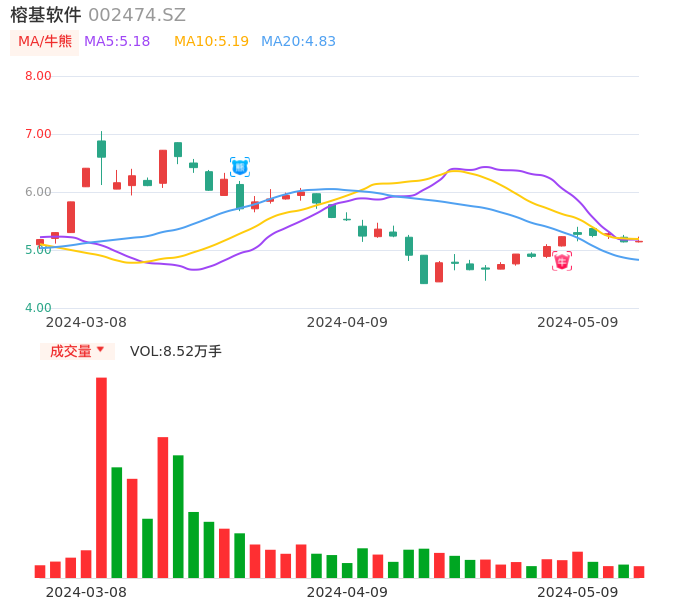The image size is (686, 606).
Task: Click the VOL:8.52万手 volume readout
Action: point(176,351)
